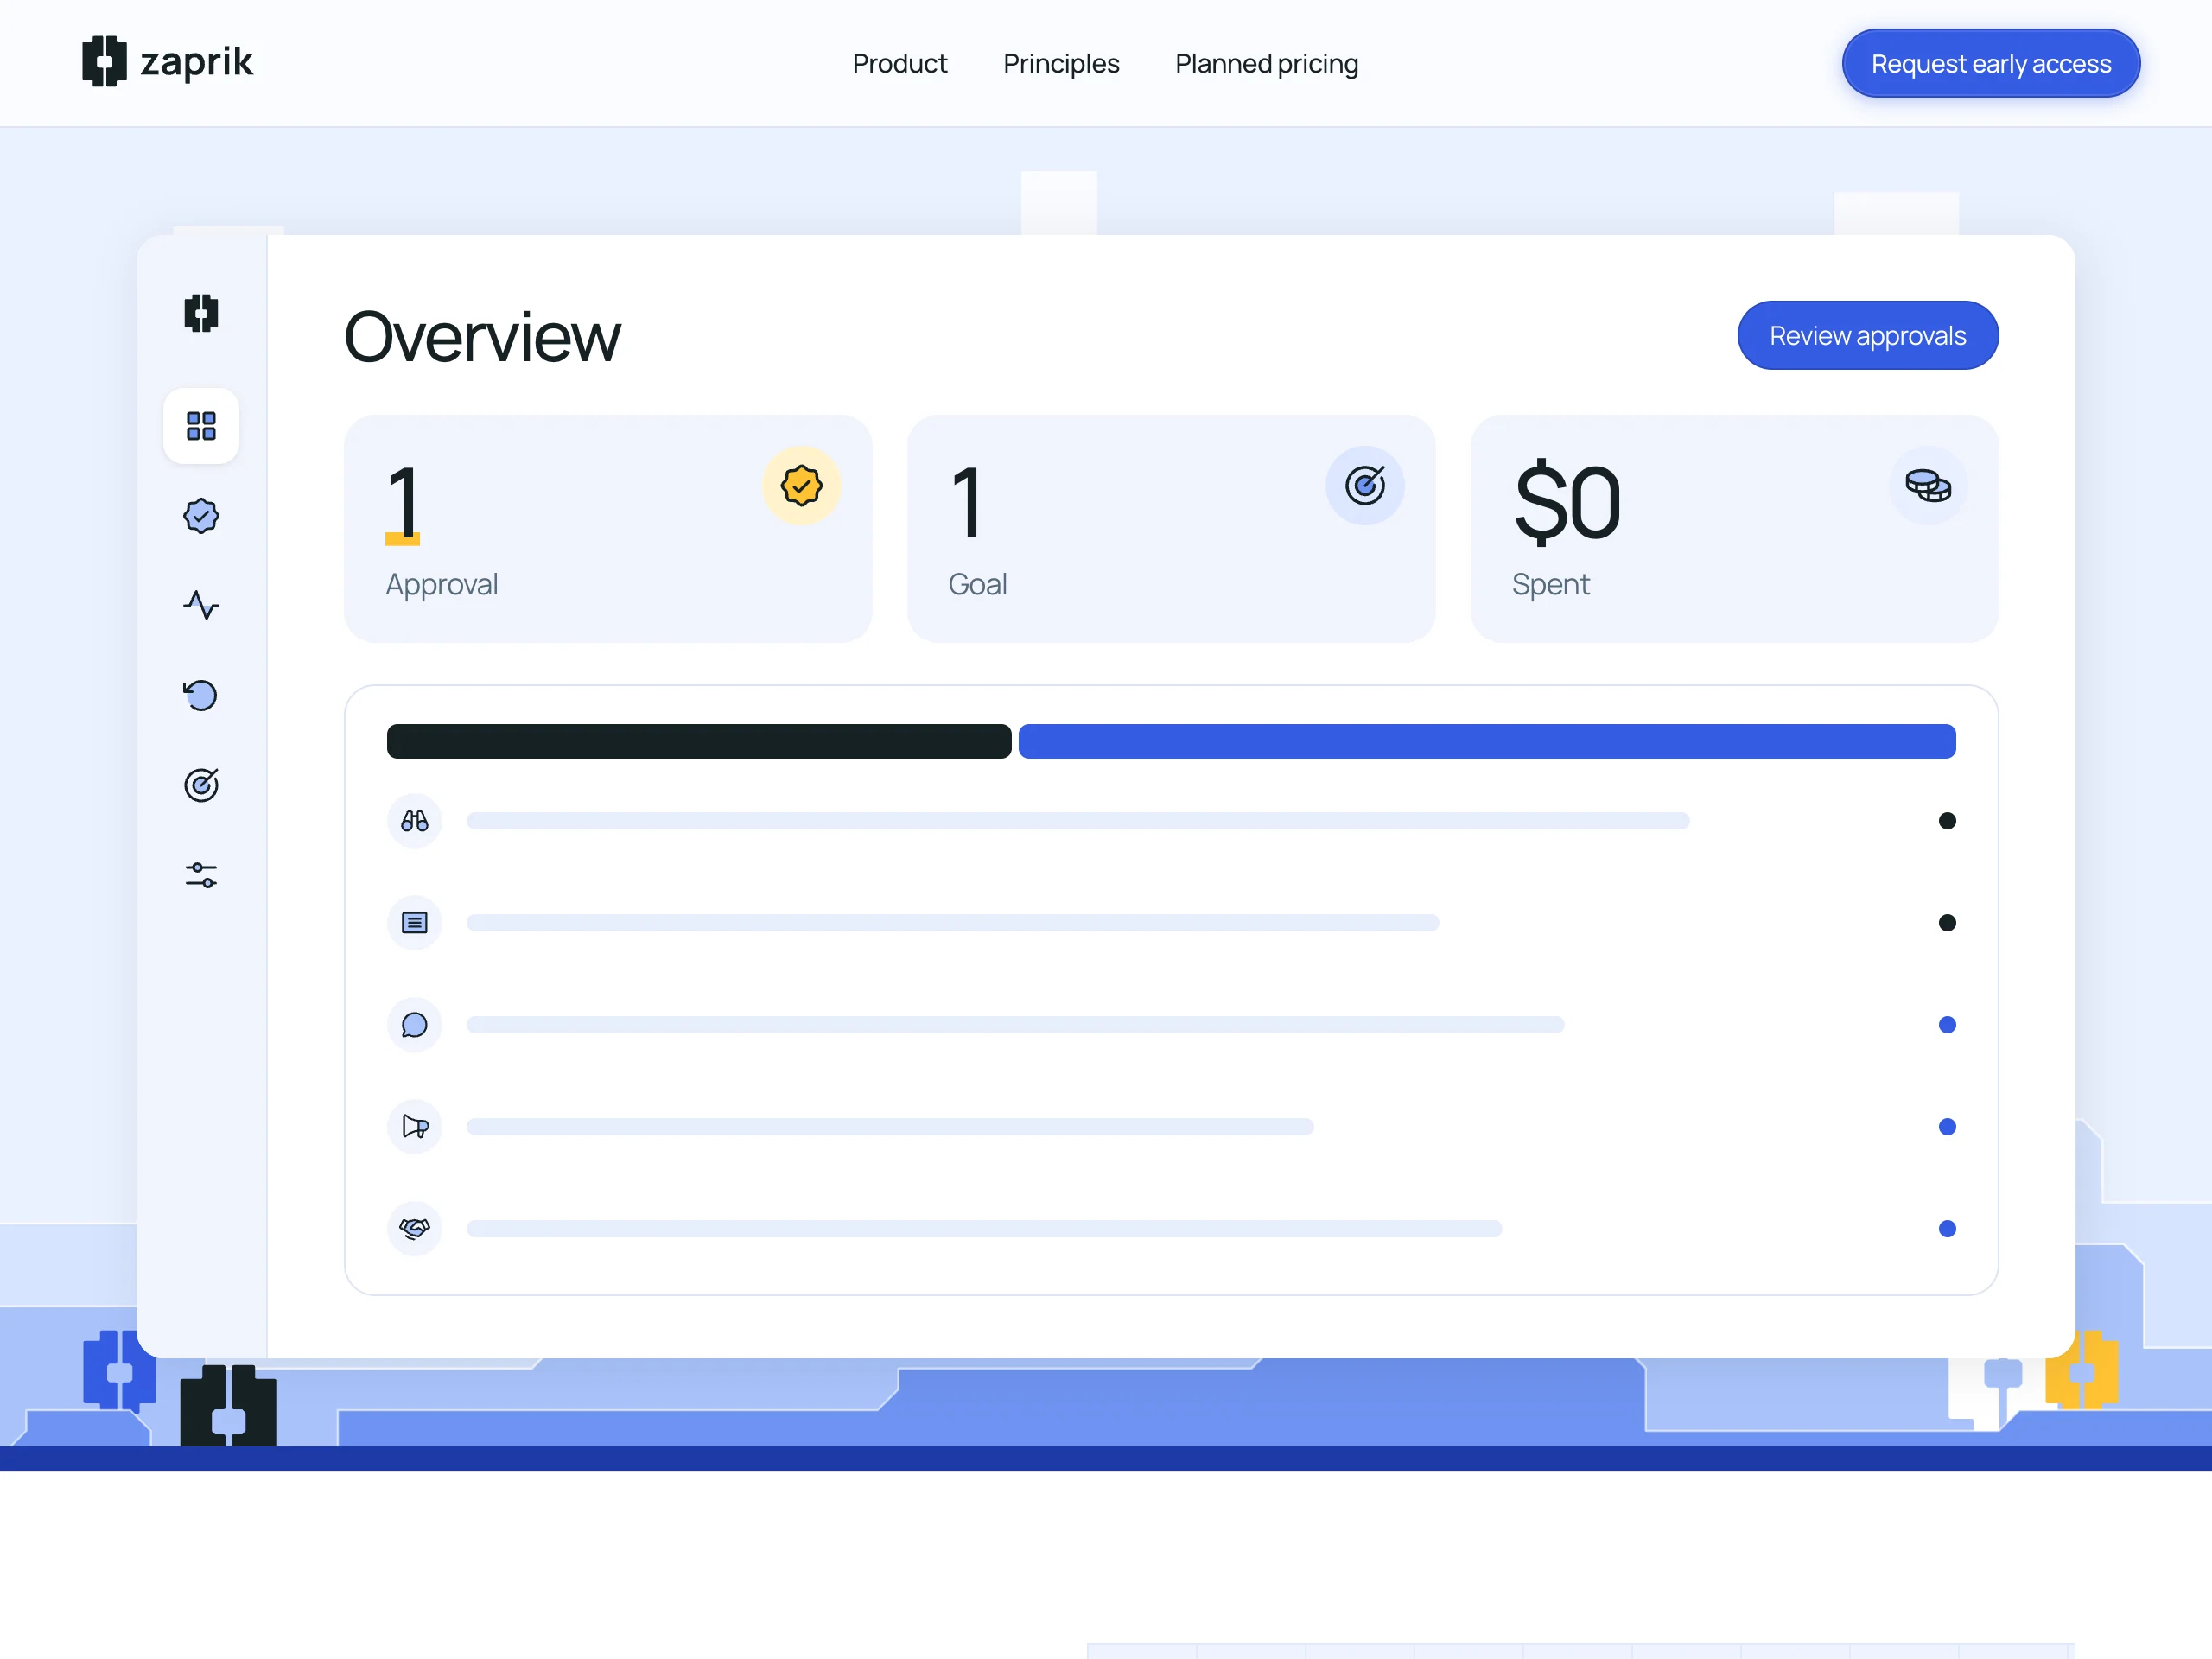Open the Product menu item
This screenshot has width=2212, height=1659.
pyautogui.click(x=899, y=64)
